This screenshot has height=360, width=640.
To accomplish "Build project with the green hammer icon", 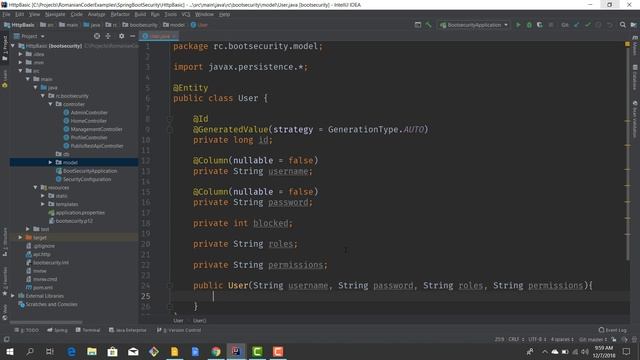I will tap(428, 25).
